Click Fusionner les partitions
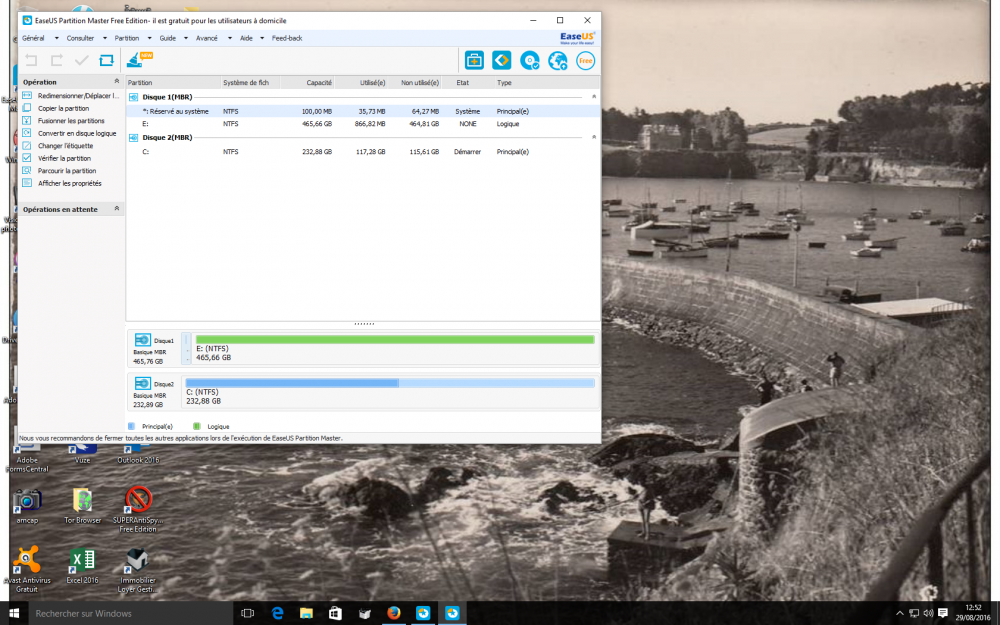The height and width of the screenshot is (625, 1000). point(70,121)
